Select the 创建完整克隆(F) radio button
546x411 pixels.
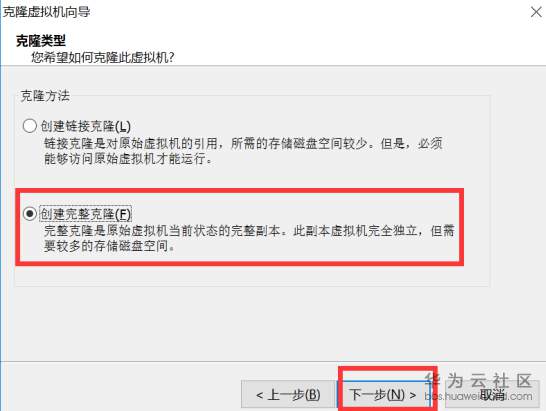pyautogui.click(x=30, y=213)
